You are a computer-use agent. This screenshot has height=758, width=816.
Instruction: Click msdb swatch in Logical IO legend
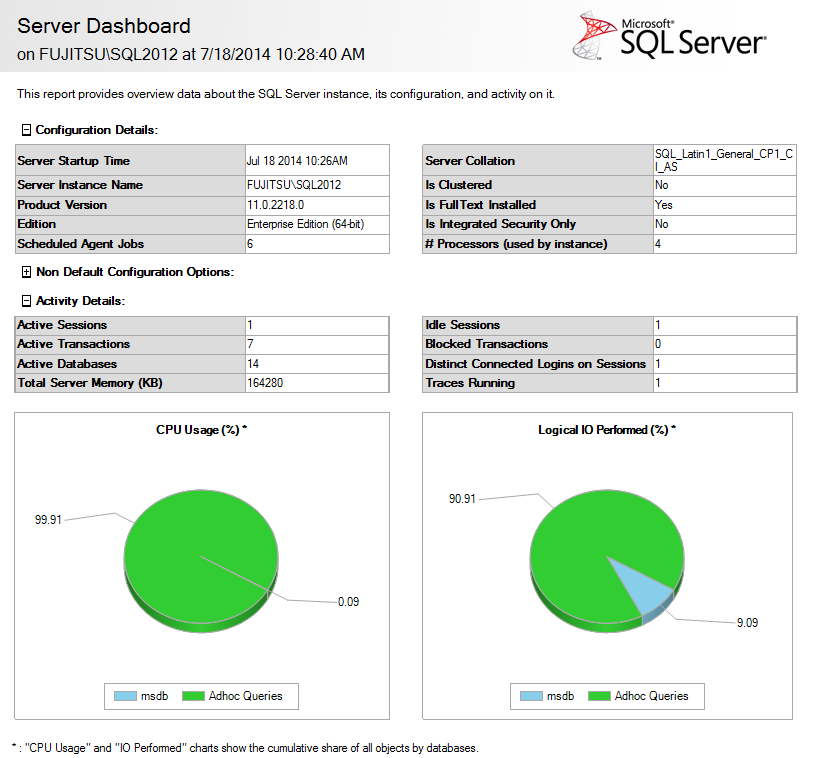530,696
